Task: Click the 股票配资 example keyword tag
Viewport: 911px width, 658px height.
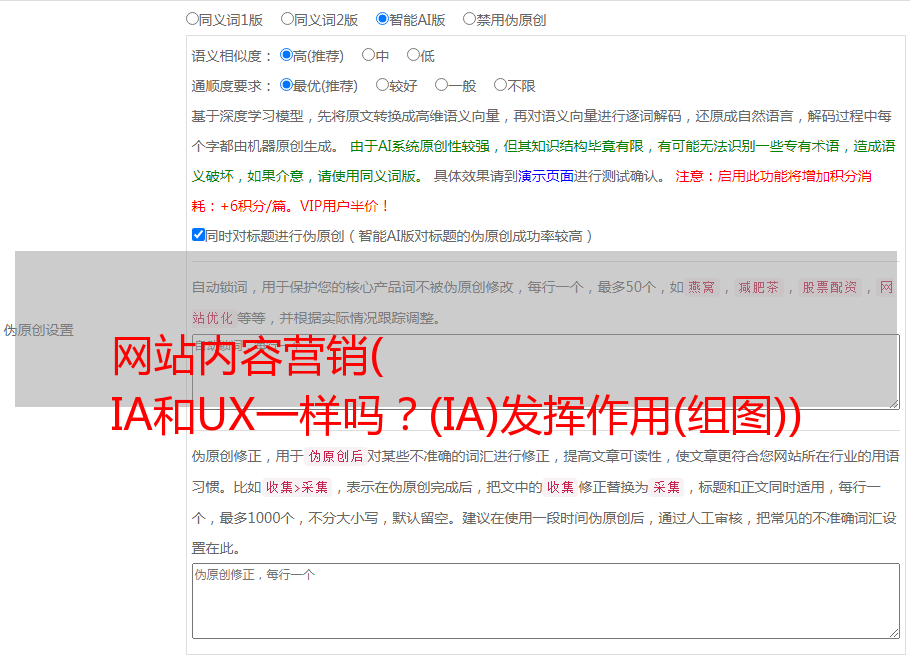Action: 830,287
